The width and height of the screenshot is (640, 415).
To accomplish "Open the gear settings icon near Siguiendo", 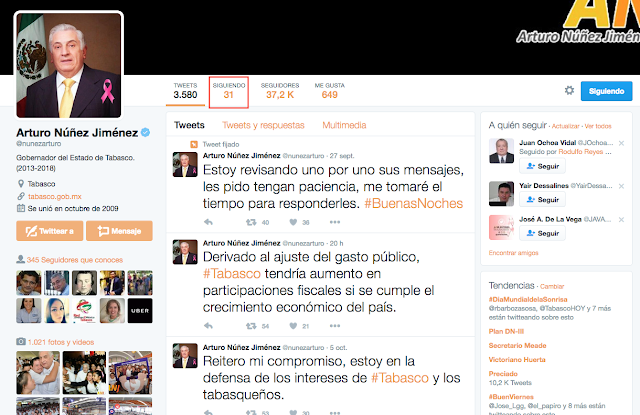I will point(569,90).
